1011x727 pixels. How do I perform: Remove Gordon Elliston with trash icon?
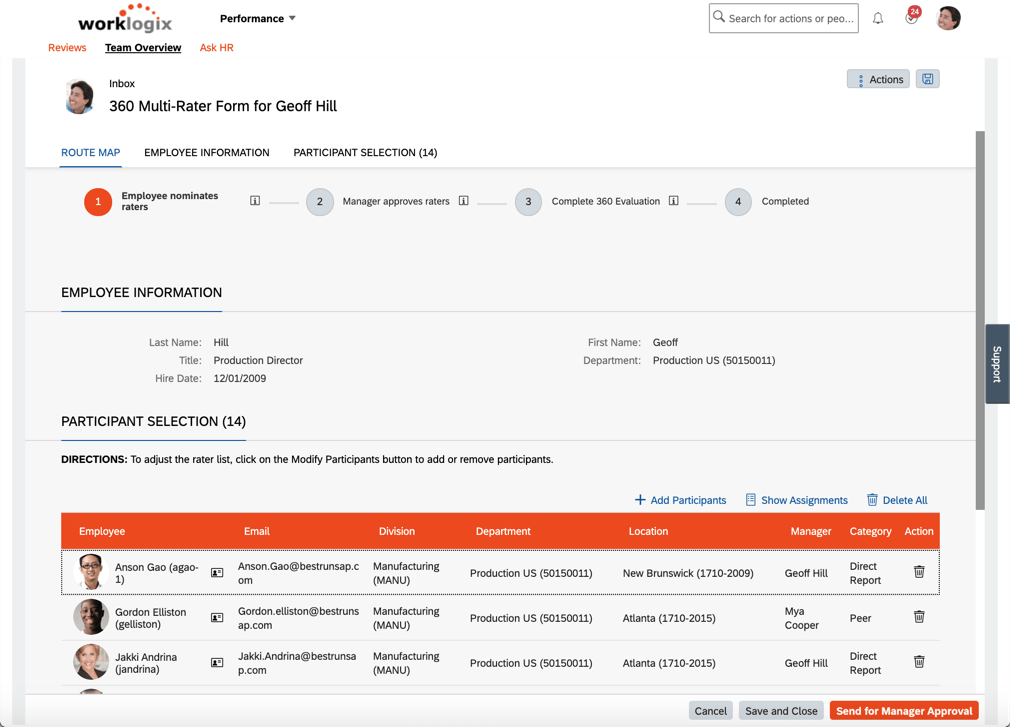[x=919, y=617]
